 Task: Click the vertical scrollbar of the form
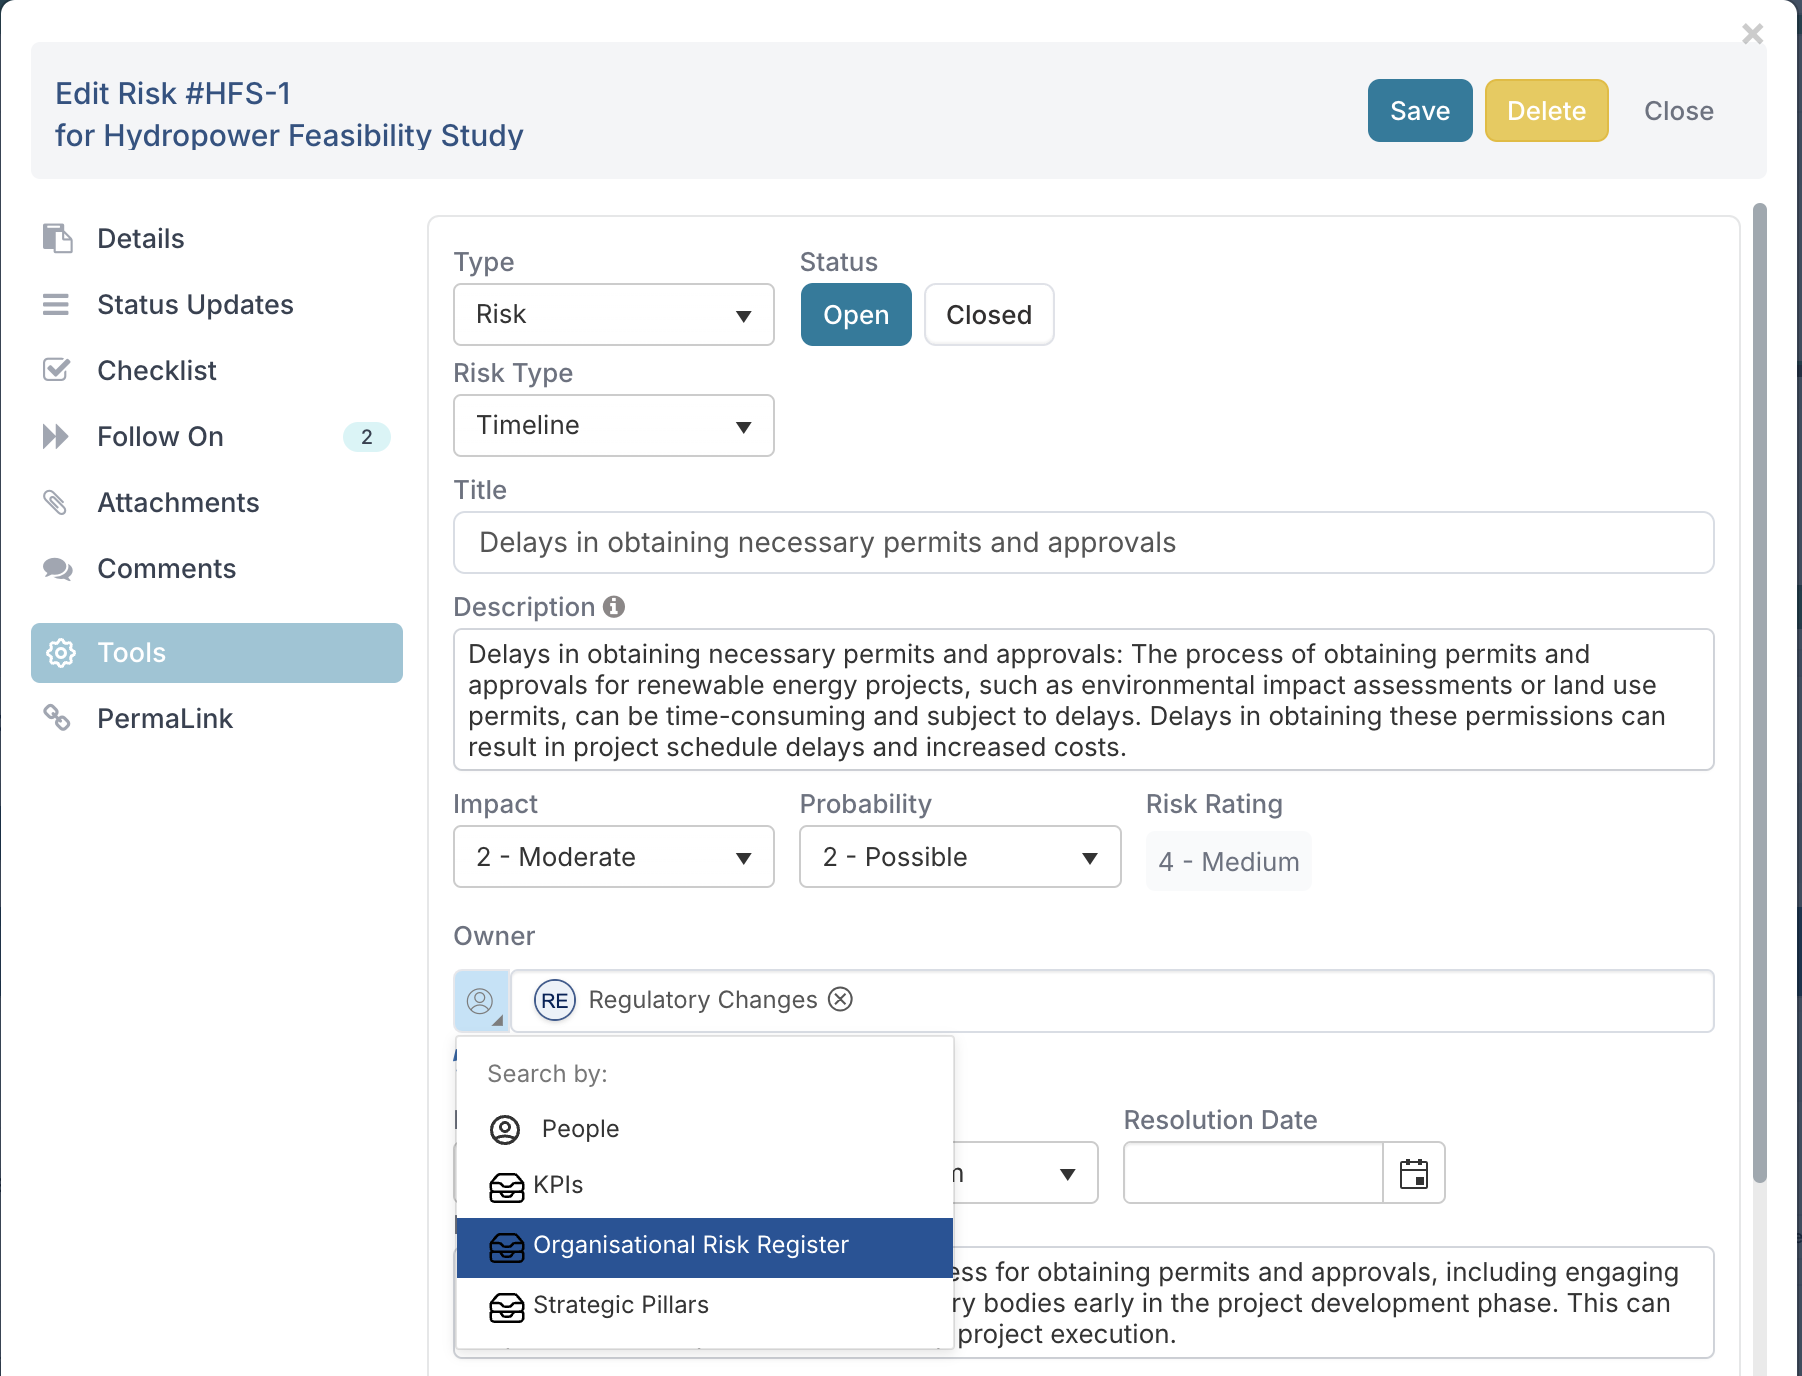click(x=1760, y=693)
